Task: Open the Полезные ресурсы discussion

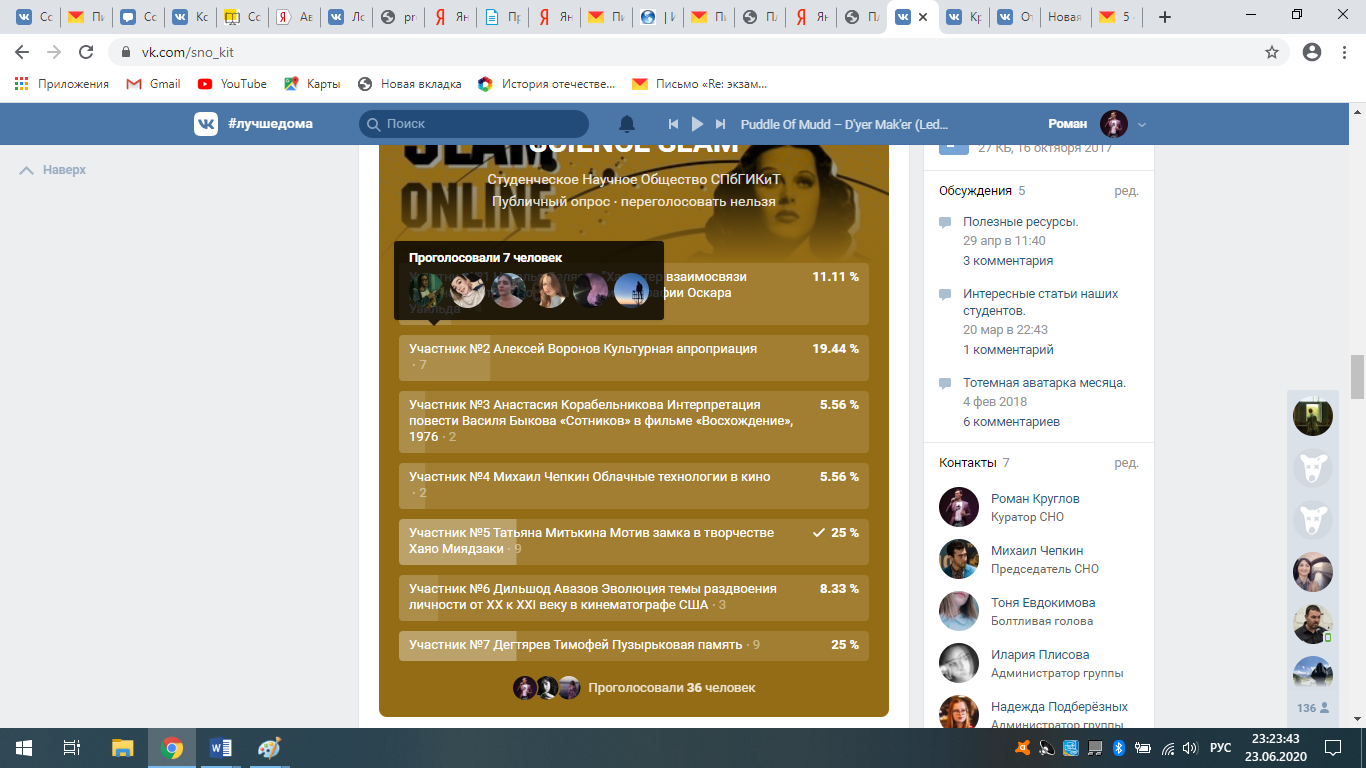Action: point(1021,222)
